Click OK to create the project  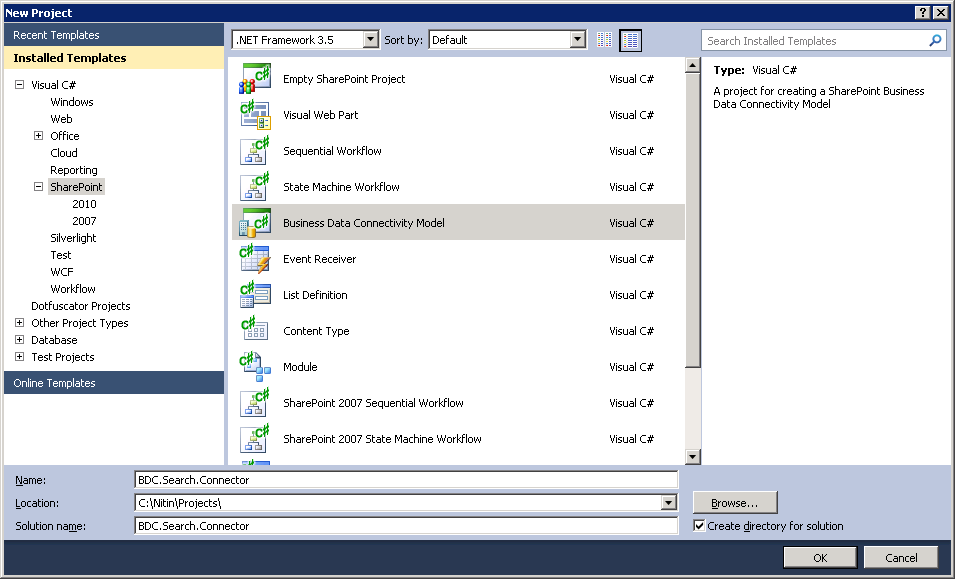820,557
